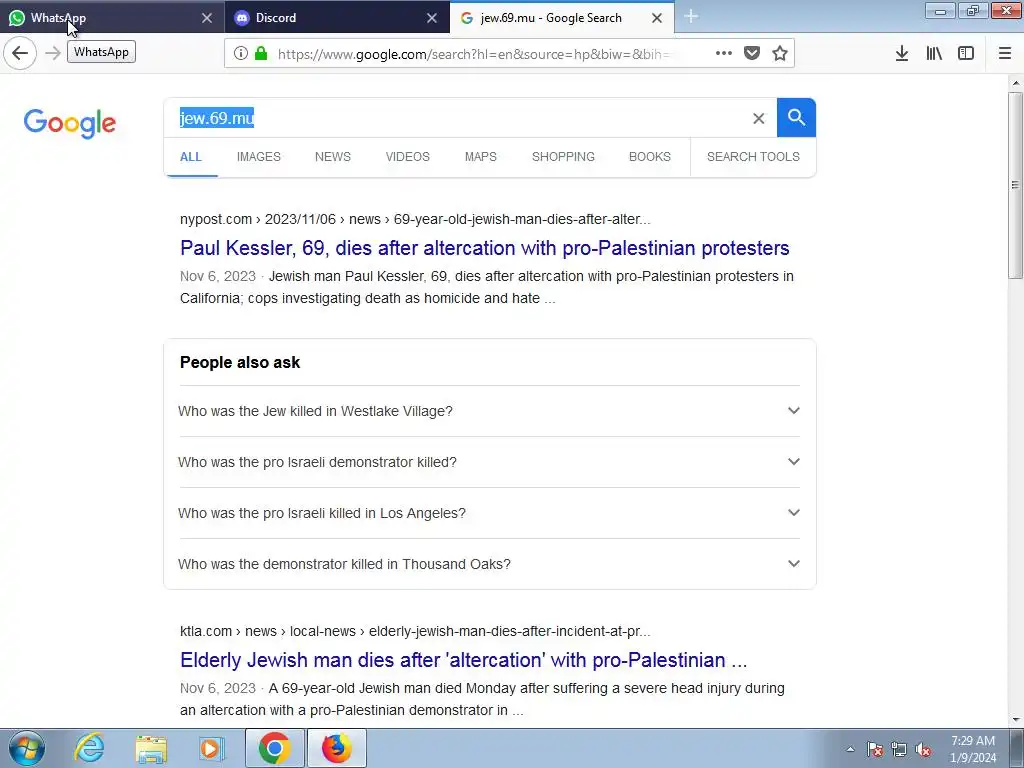Show hidden tray icons arrow
1024x768 pixels.
click(x=850, y=749)
